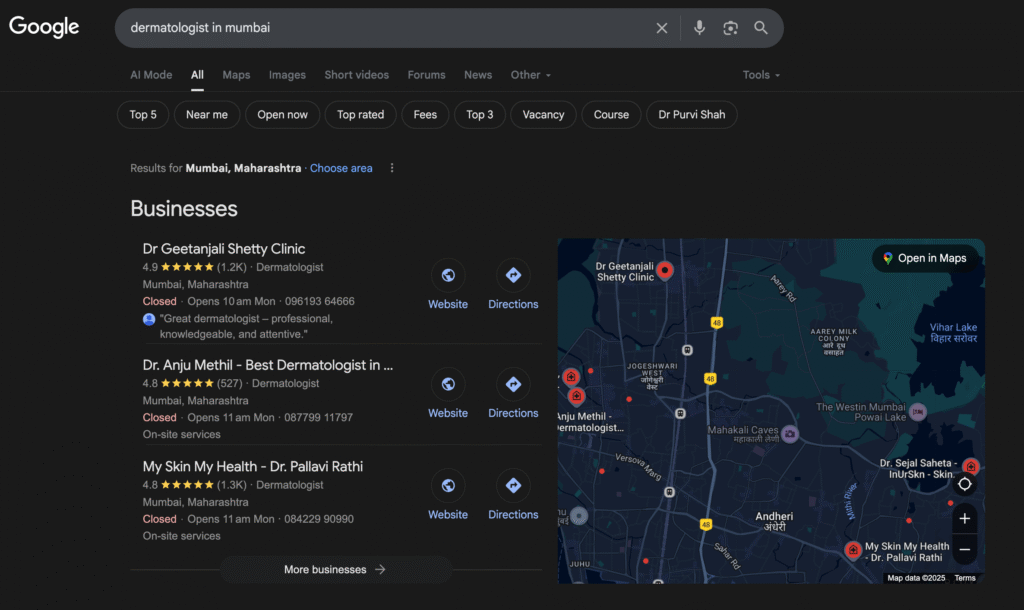
Task: Start voice search with the microphone icon
Action: 699,27
